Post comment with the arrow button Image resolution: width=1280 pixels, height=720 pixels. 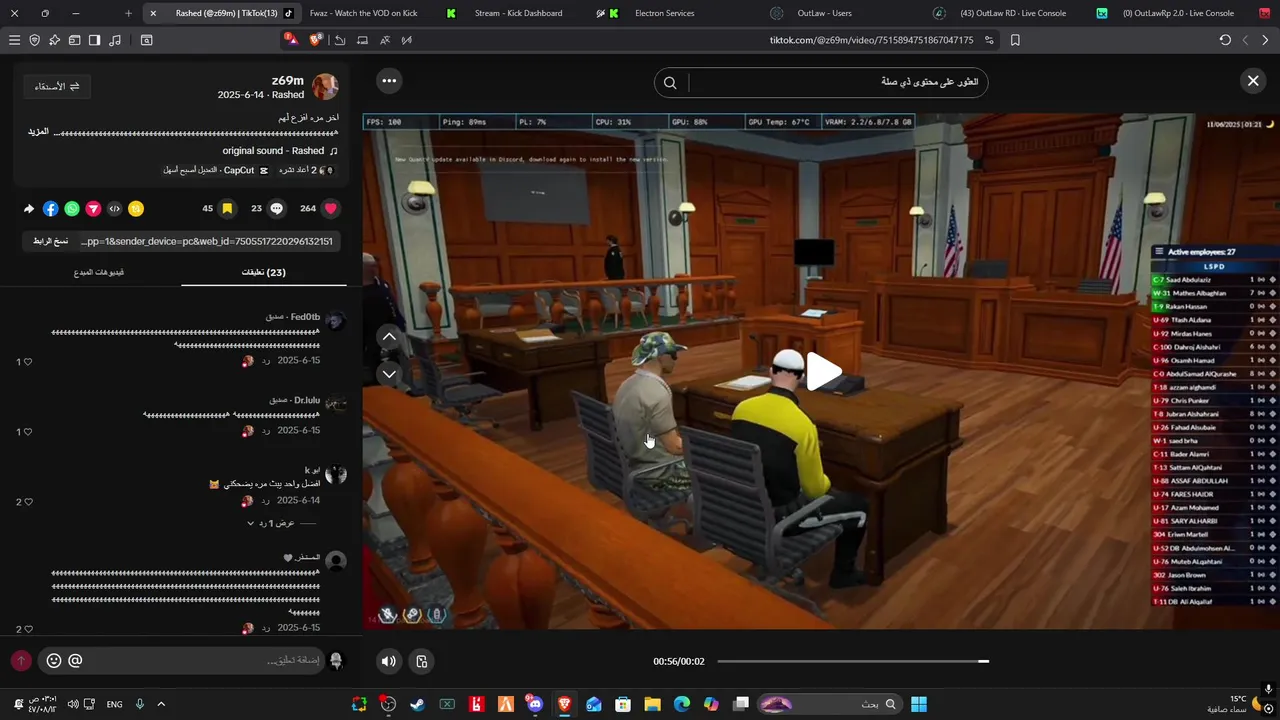pos(21,660)
